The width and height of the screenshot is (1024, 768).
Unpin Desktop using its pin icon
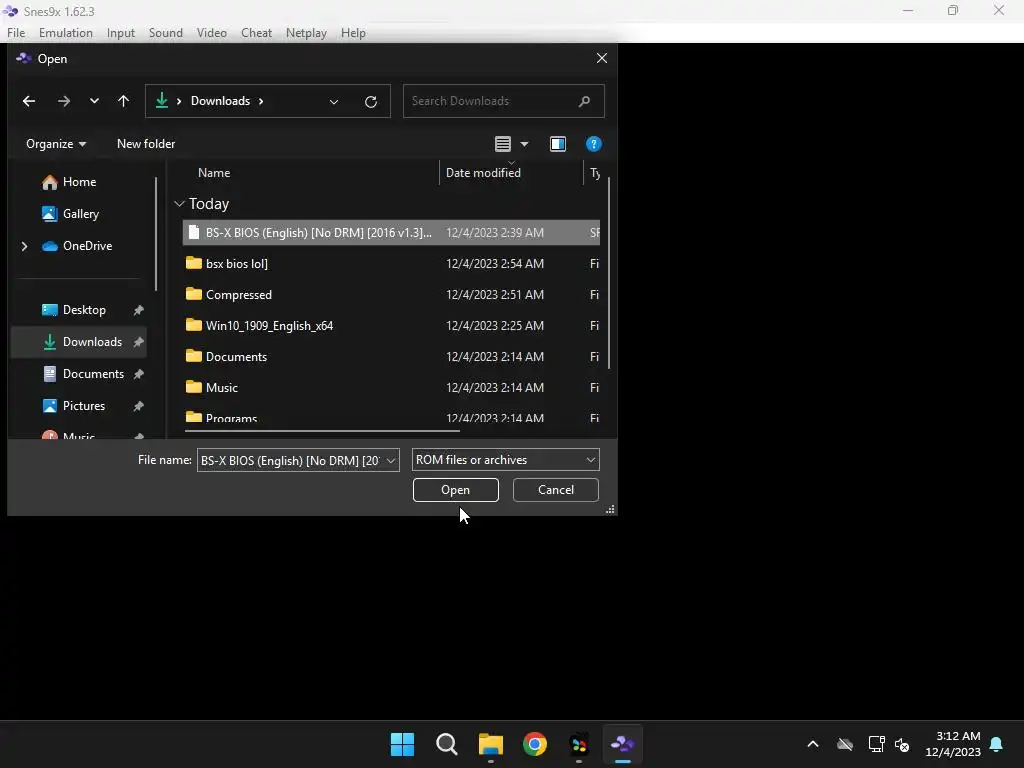coord(138,310)
